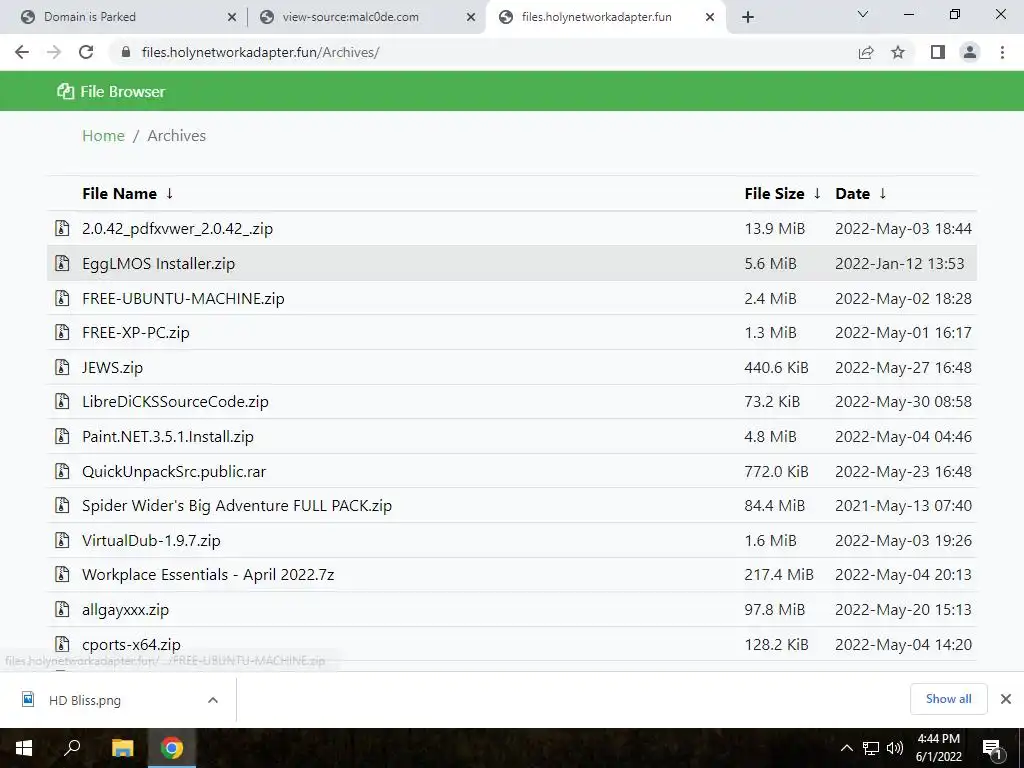Click archive icon beside VirtualDub-1.9.7.zip
The image size is (1024, 768).
coord(62,541)
